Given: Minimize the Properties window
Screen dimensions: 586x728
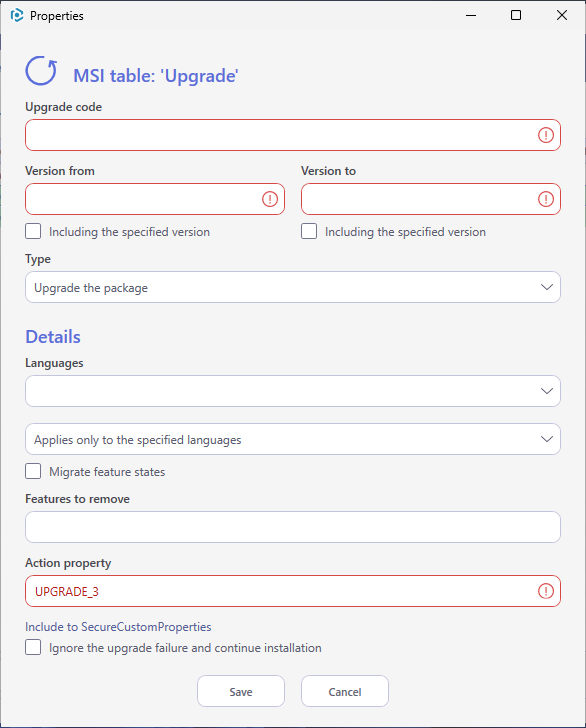Looking at the screenshot, I should 471,15.
